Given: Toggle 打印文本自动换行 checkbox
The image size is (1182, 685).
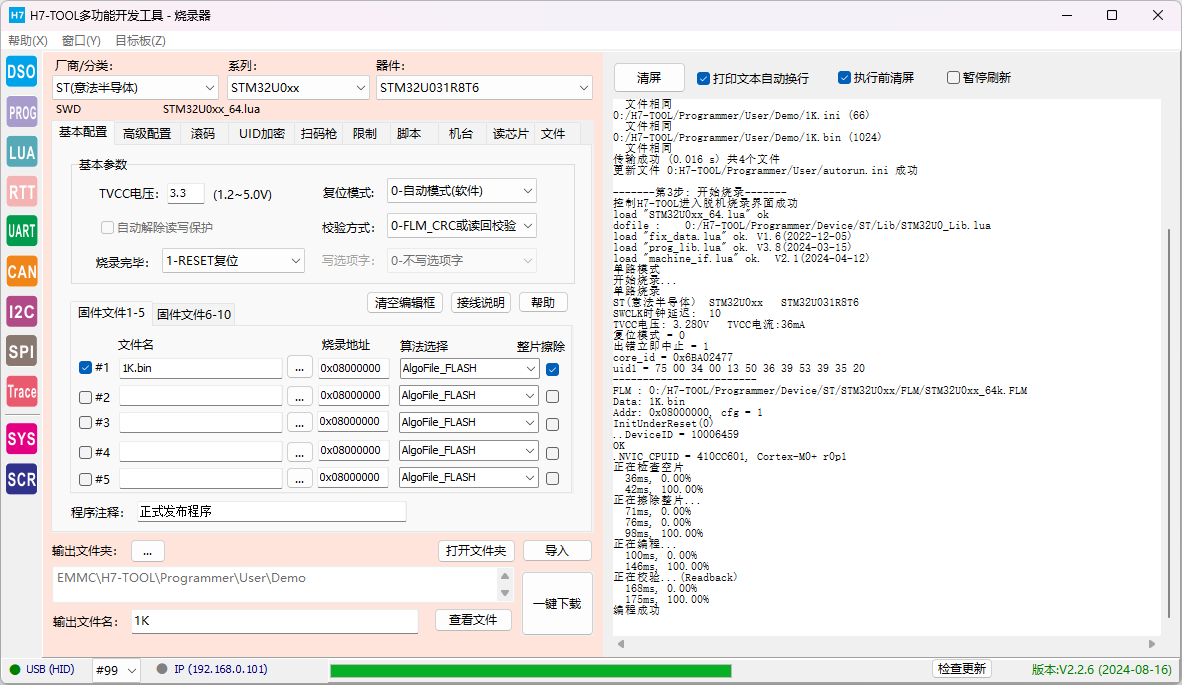Looking at the screenshot, I should tap(703, 78).
